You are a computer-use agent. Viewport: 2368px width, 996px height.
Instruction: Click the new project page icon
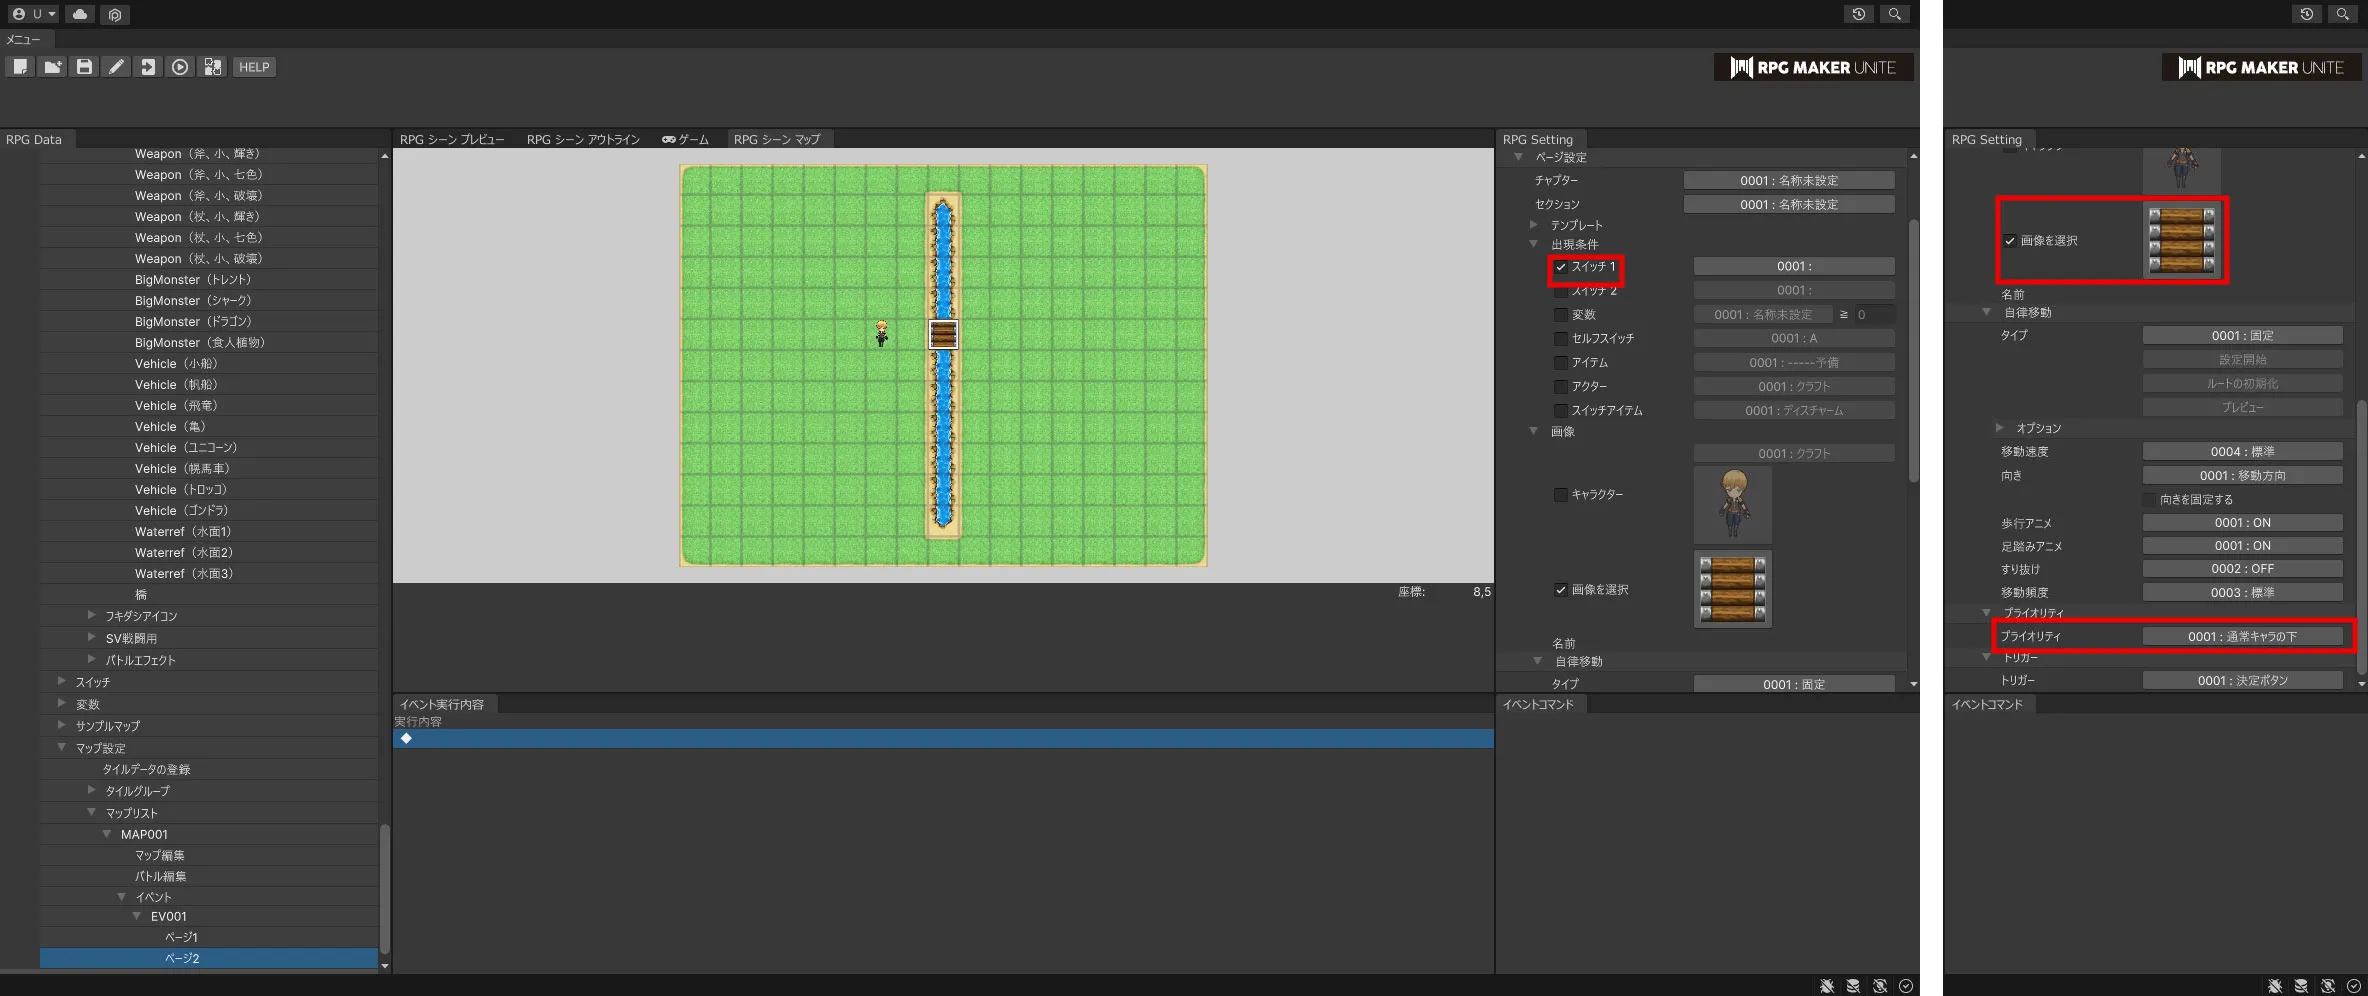tap(20, 67)
